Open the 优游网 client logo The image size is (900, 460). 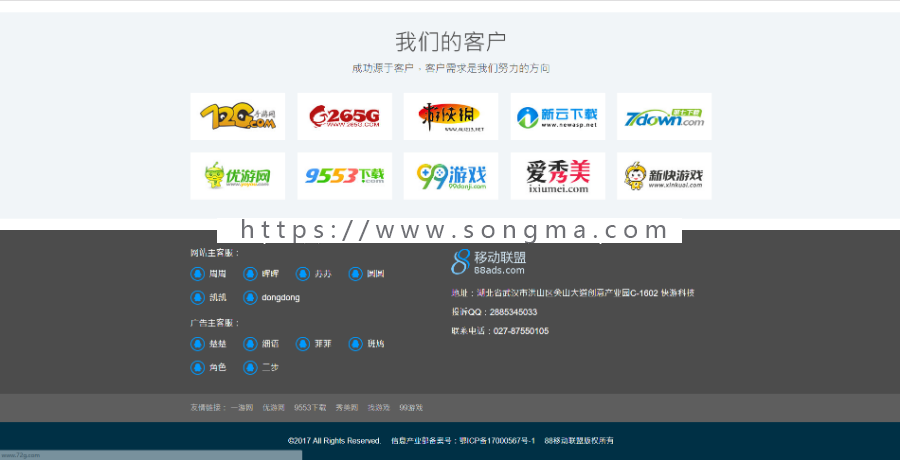click(x=238, y=176)
